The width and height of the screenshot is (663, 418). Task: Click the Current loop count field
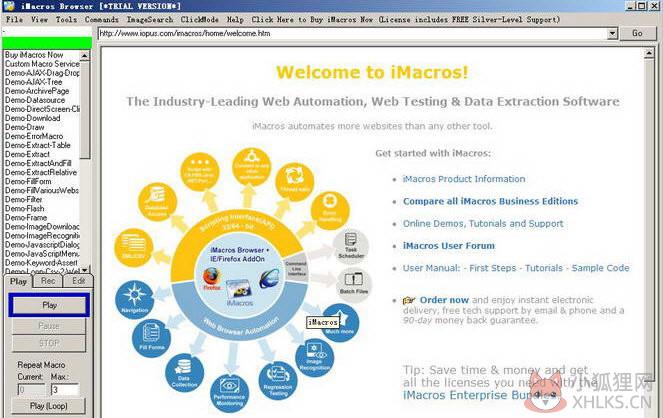(31, 389)
